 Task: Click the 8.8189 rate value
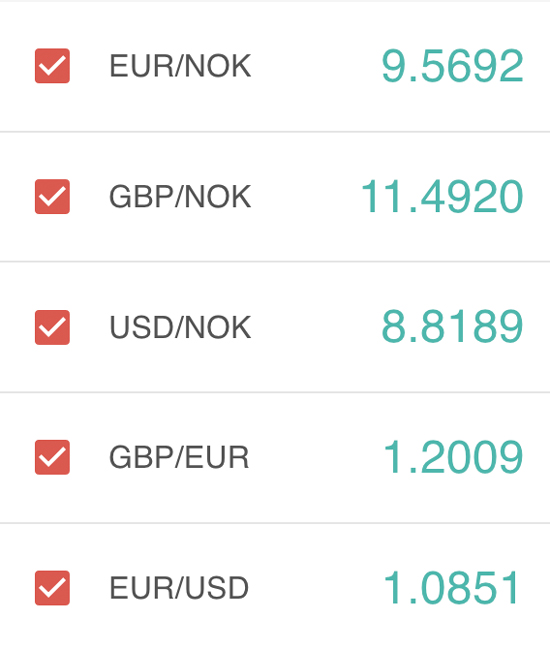(452, 327)
